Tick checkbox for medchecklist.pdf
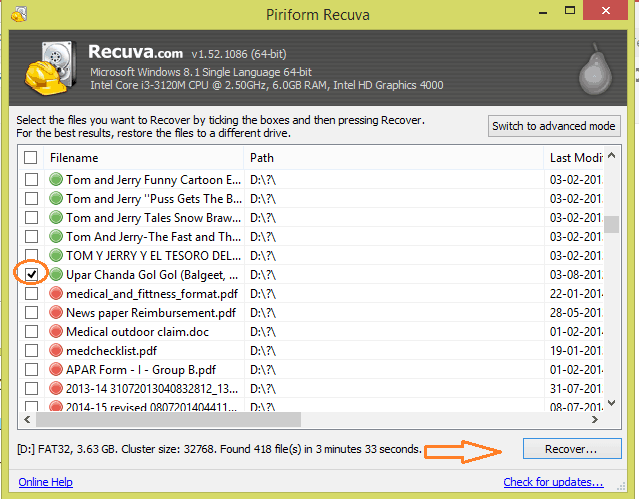 coord(31,351)
